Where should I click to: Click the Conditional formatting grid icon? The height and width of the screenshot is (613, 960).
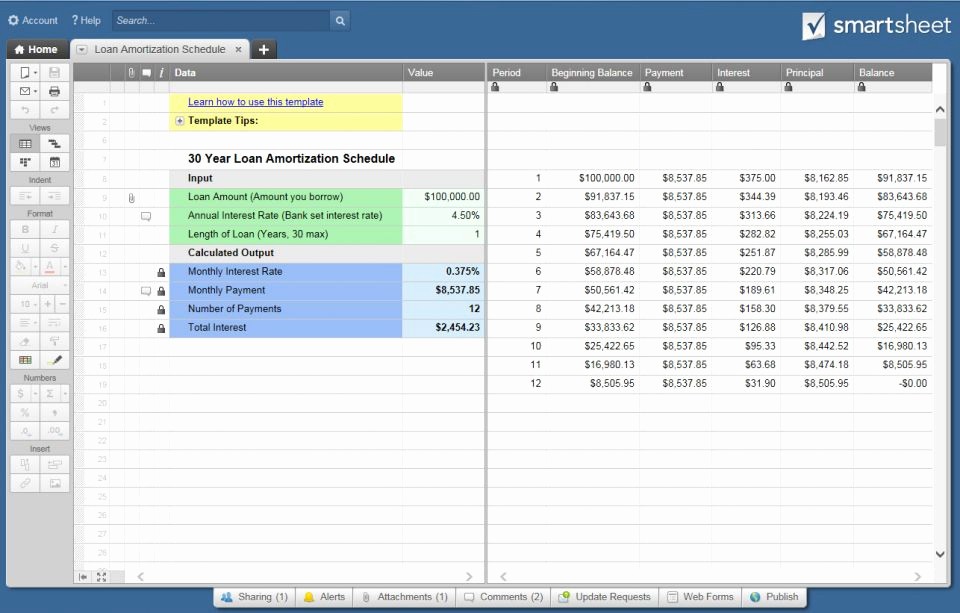tap(25, 360)
